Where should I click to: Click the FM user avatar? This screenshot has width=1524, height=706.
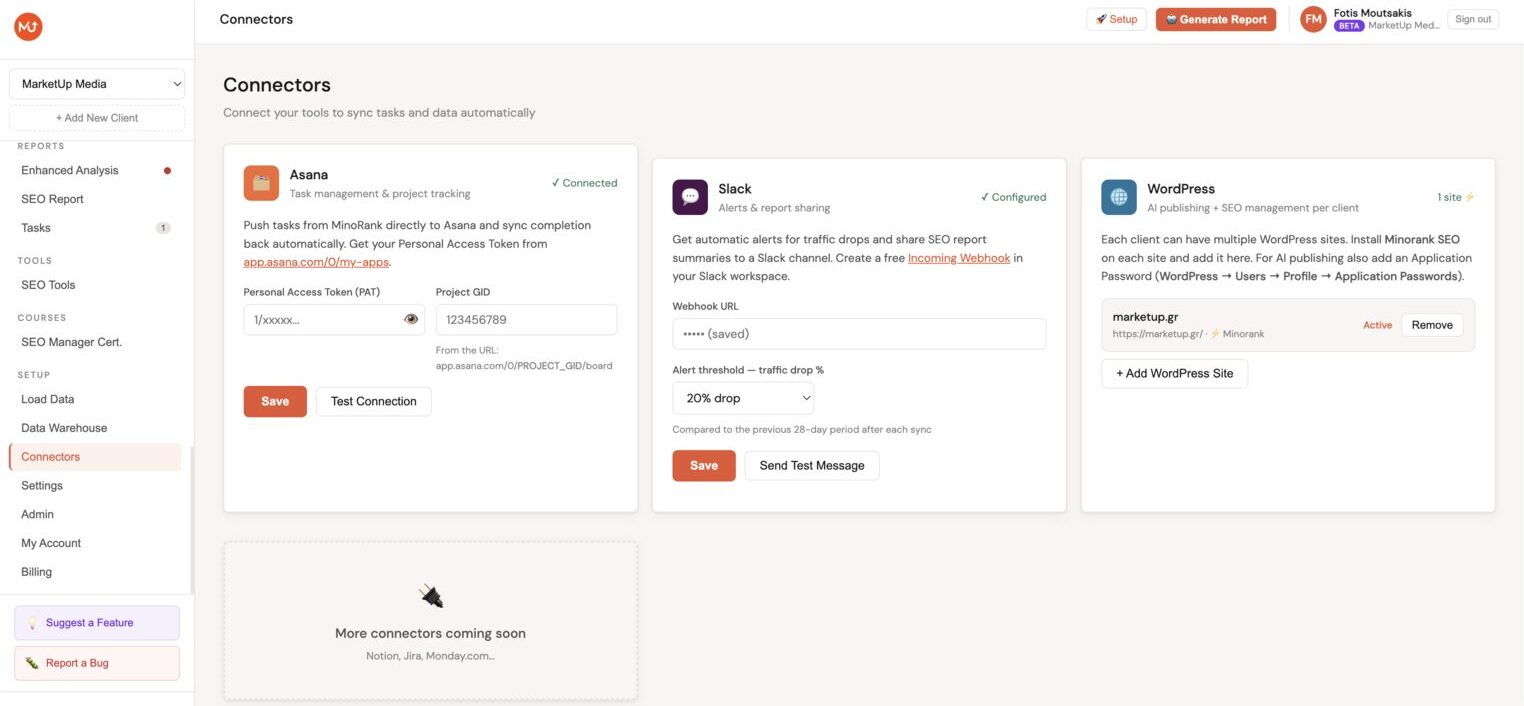[1313, 19]
